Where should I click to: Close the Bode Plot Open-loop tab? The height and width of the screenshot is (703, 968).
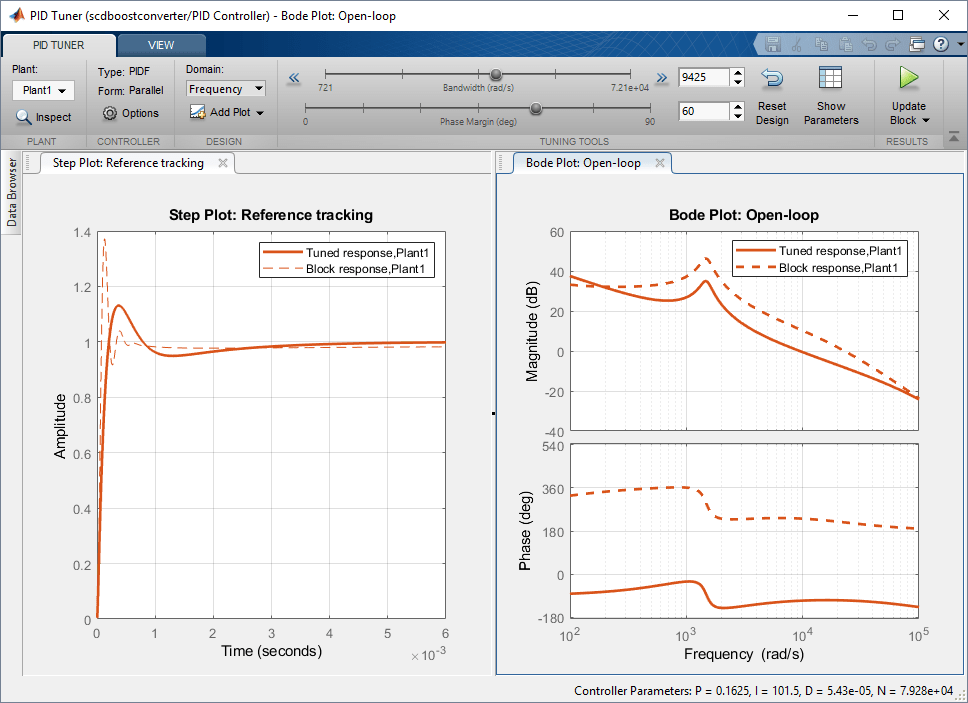coord(660,163)
